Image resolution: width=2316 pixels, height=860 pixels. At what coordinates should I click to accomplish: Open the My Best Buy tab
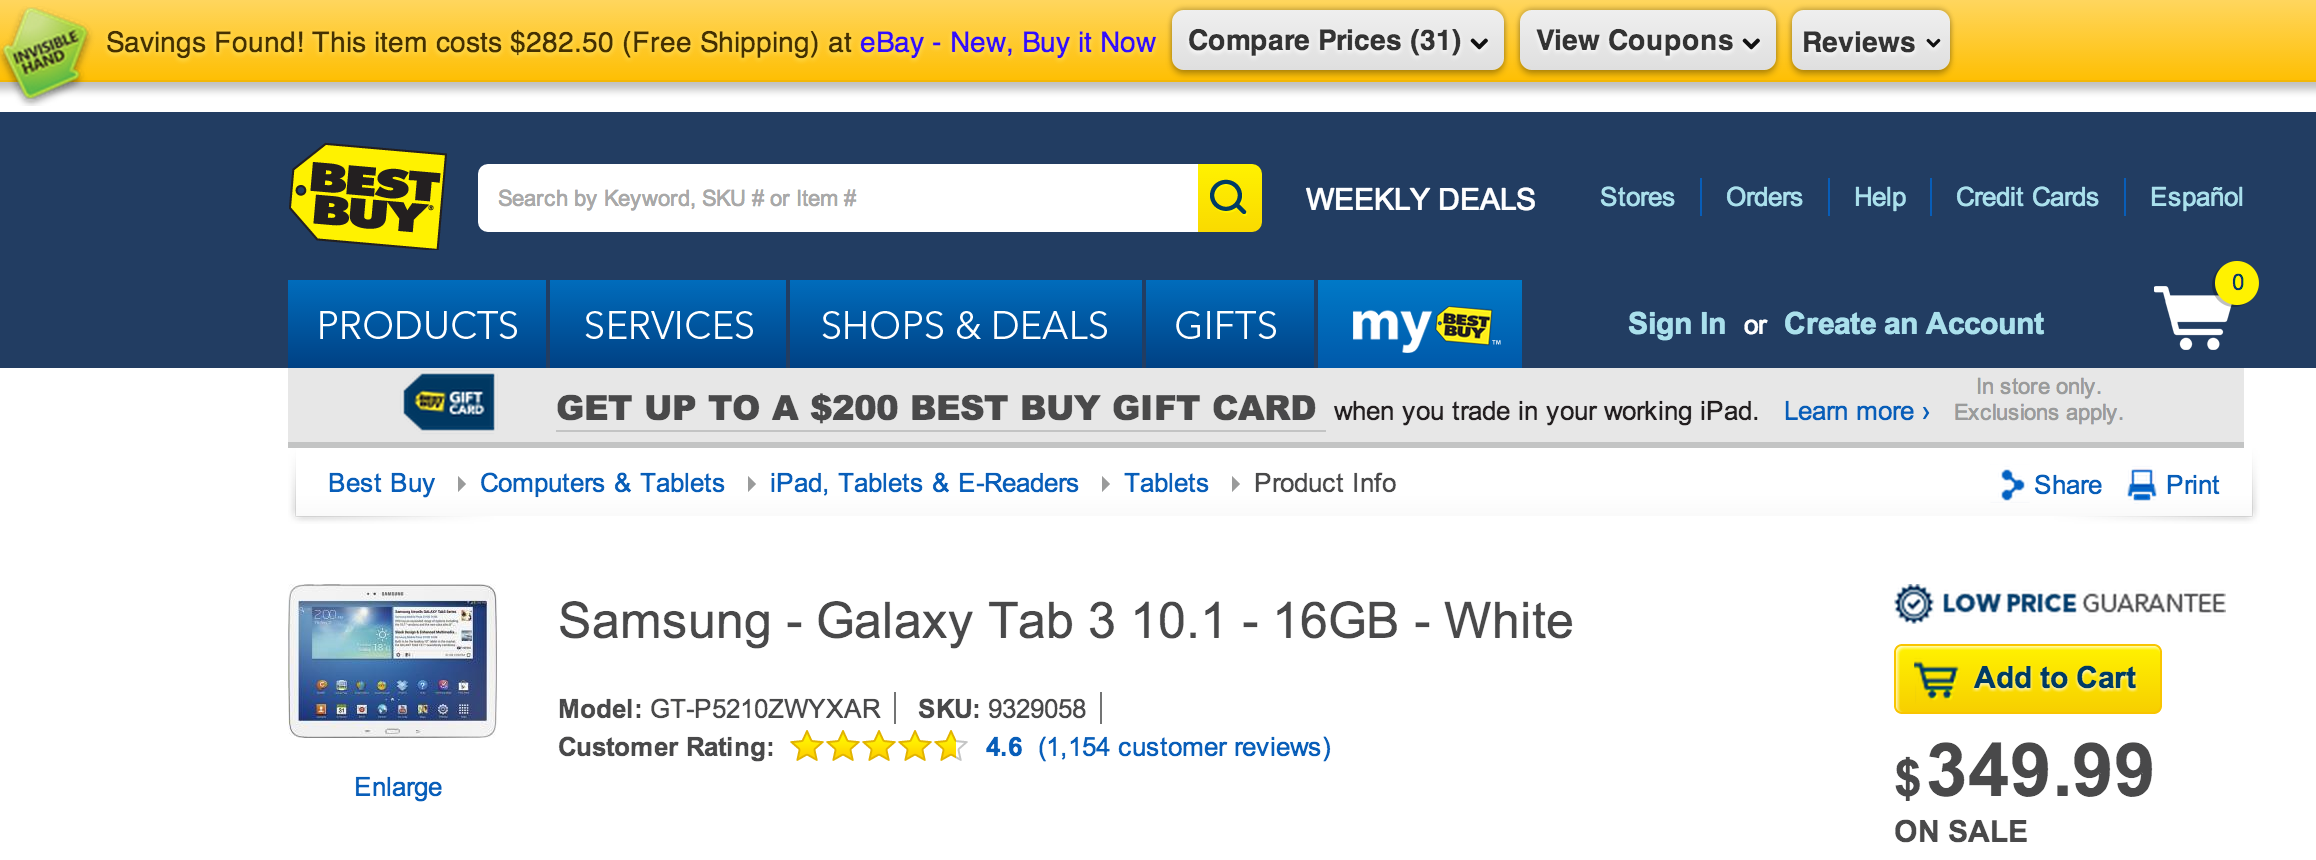pos(1420,325)
